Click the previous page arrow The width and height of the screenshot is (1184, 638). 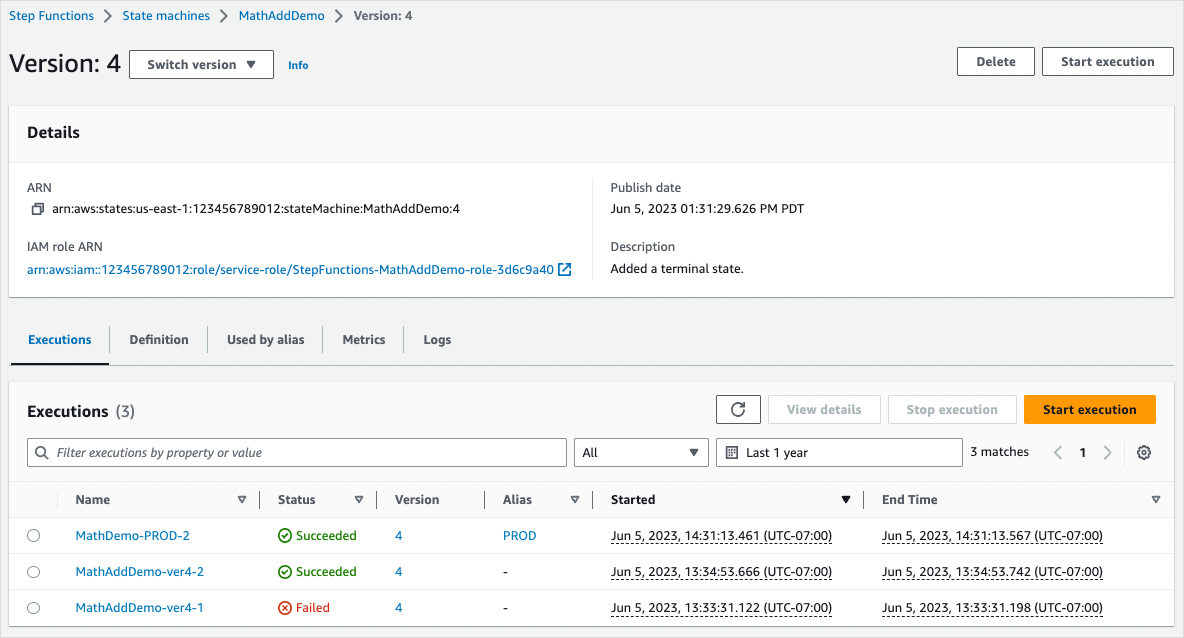pos(1058,452)
